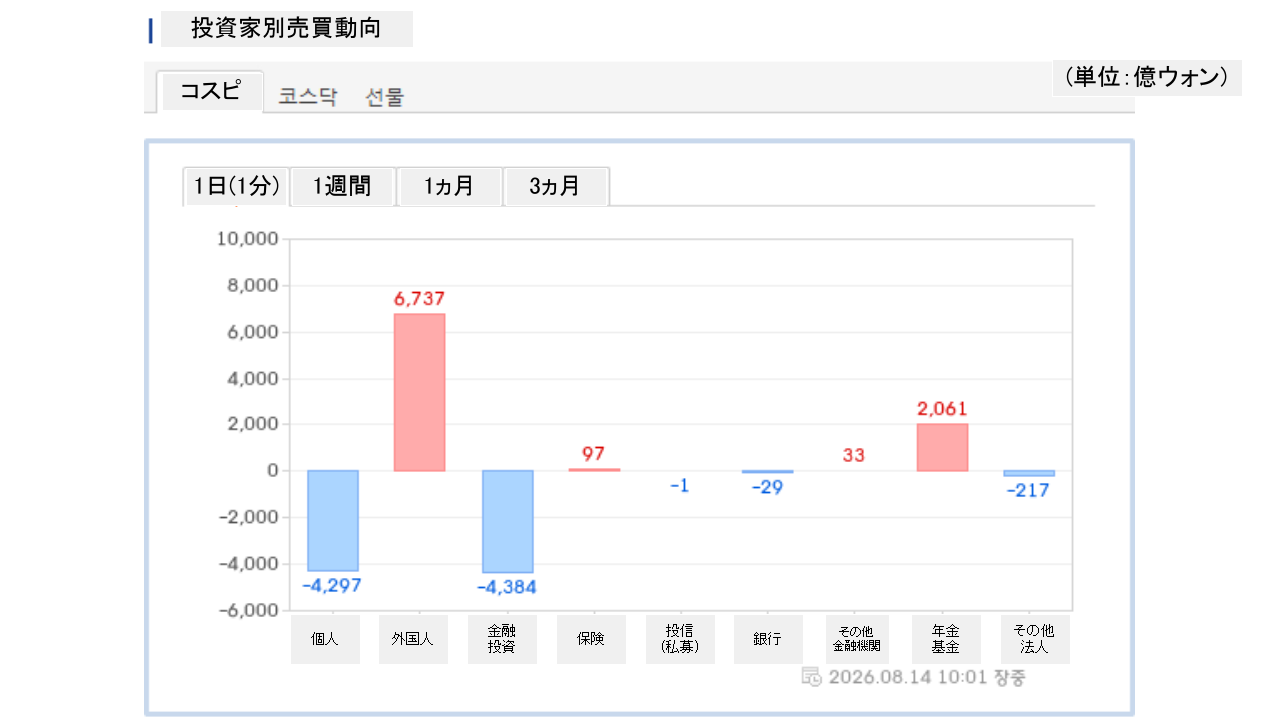Click the -29 value label
This screenshot has width=1280, height=720.
click(x=768, y=487)
